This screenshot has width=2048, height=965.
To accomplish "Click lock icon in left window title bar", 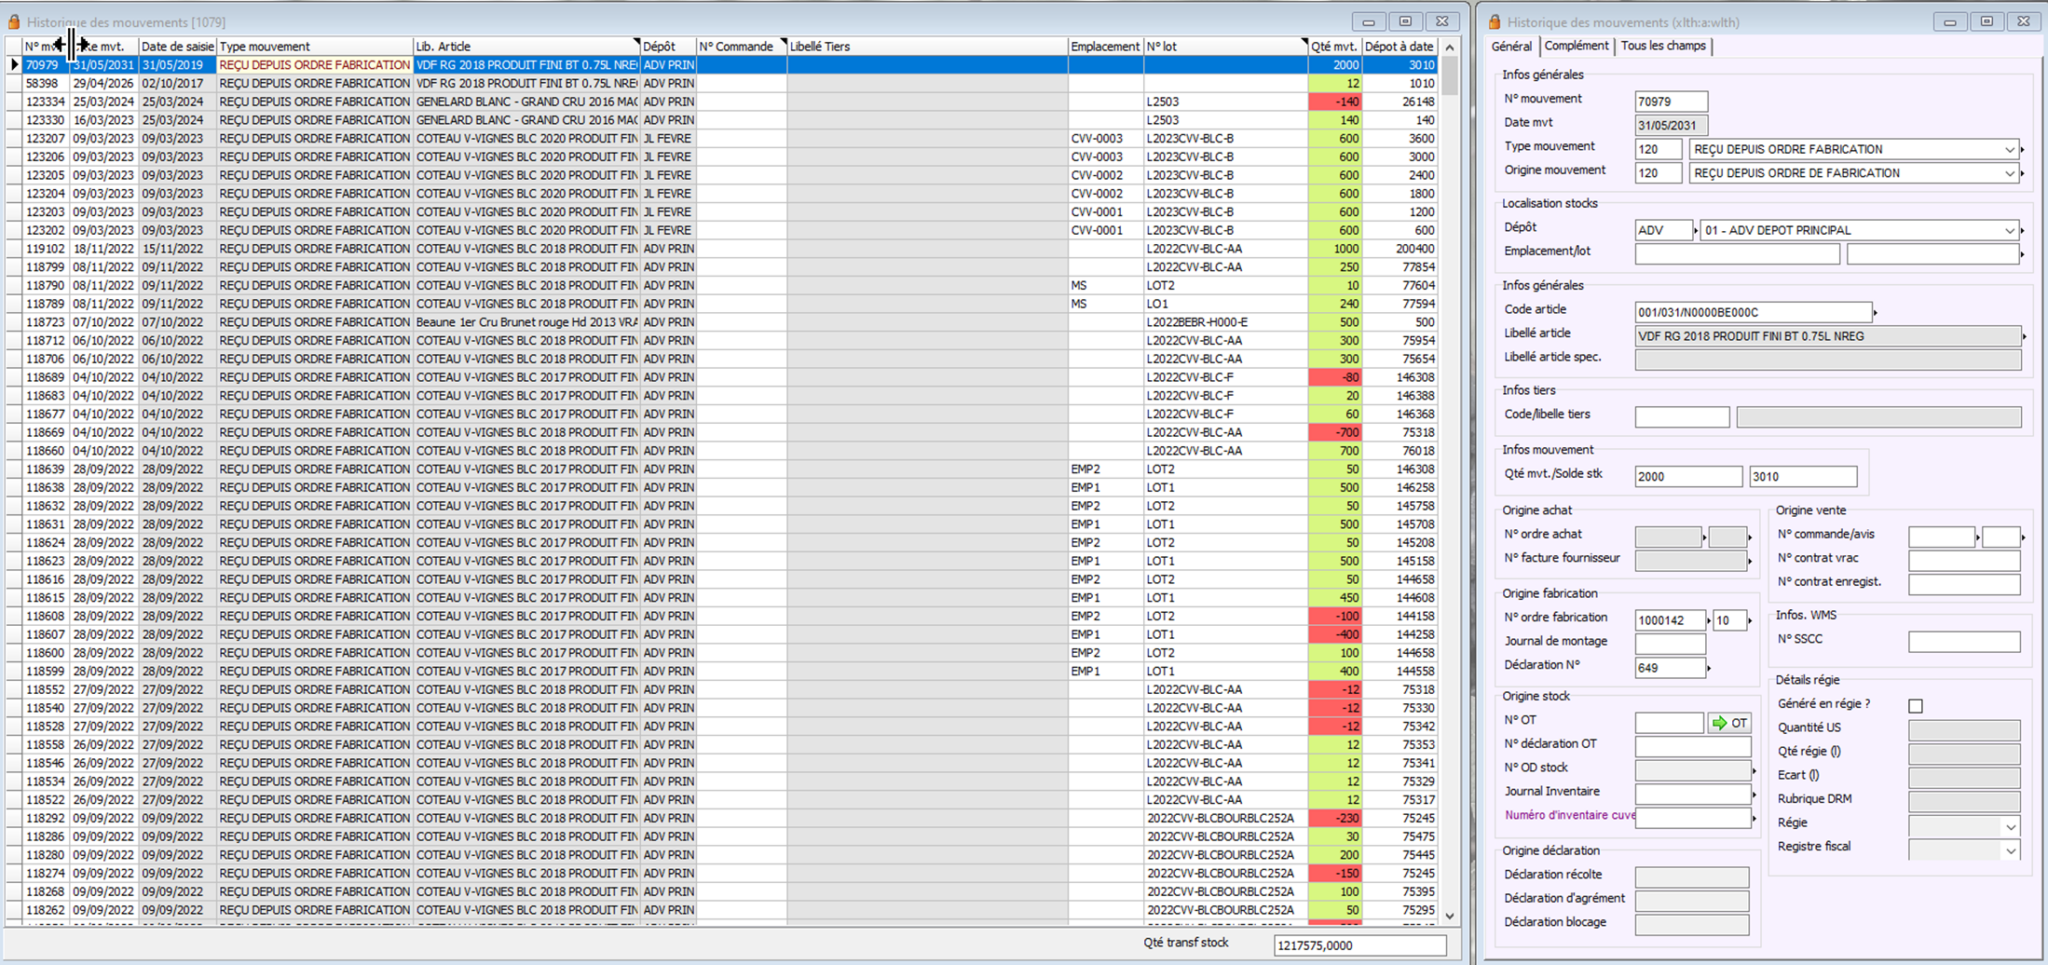I will [14, 22].
